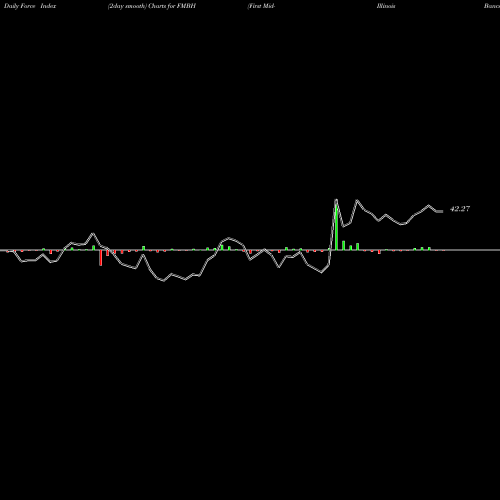Click the '(2day smooth) Charts for FMBH' text
This screenshot has height=500, width=500.
point(152,6)
